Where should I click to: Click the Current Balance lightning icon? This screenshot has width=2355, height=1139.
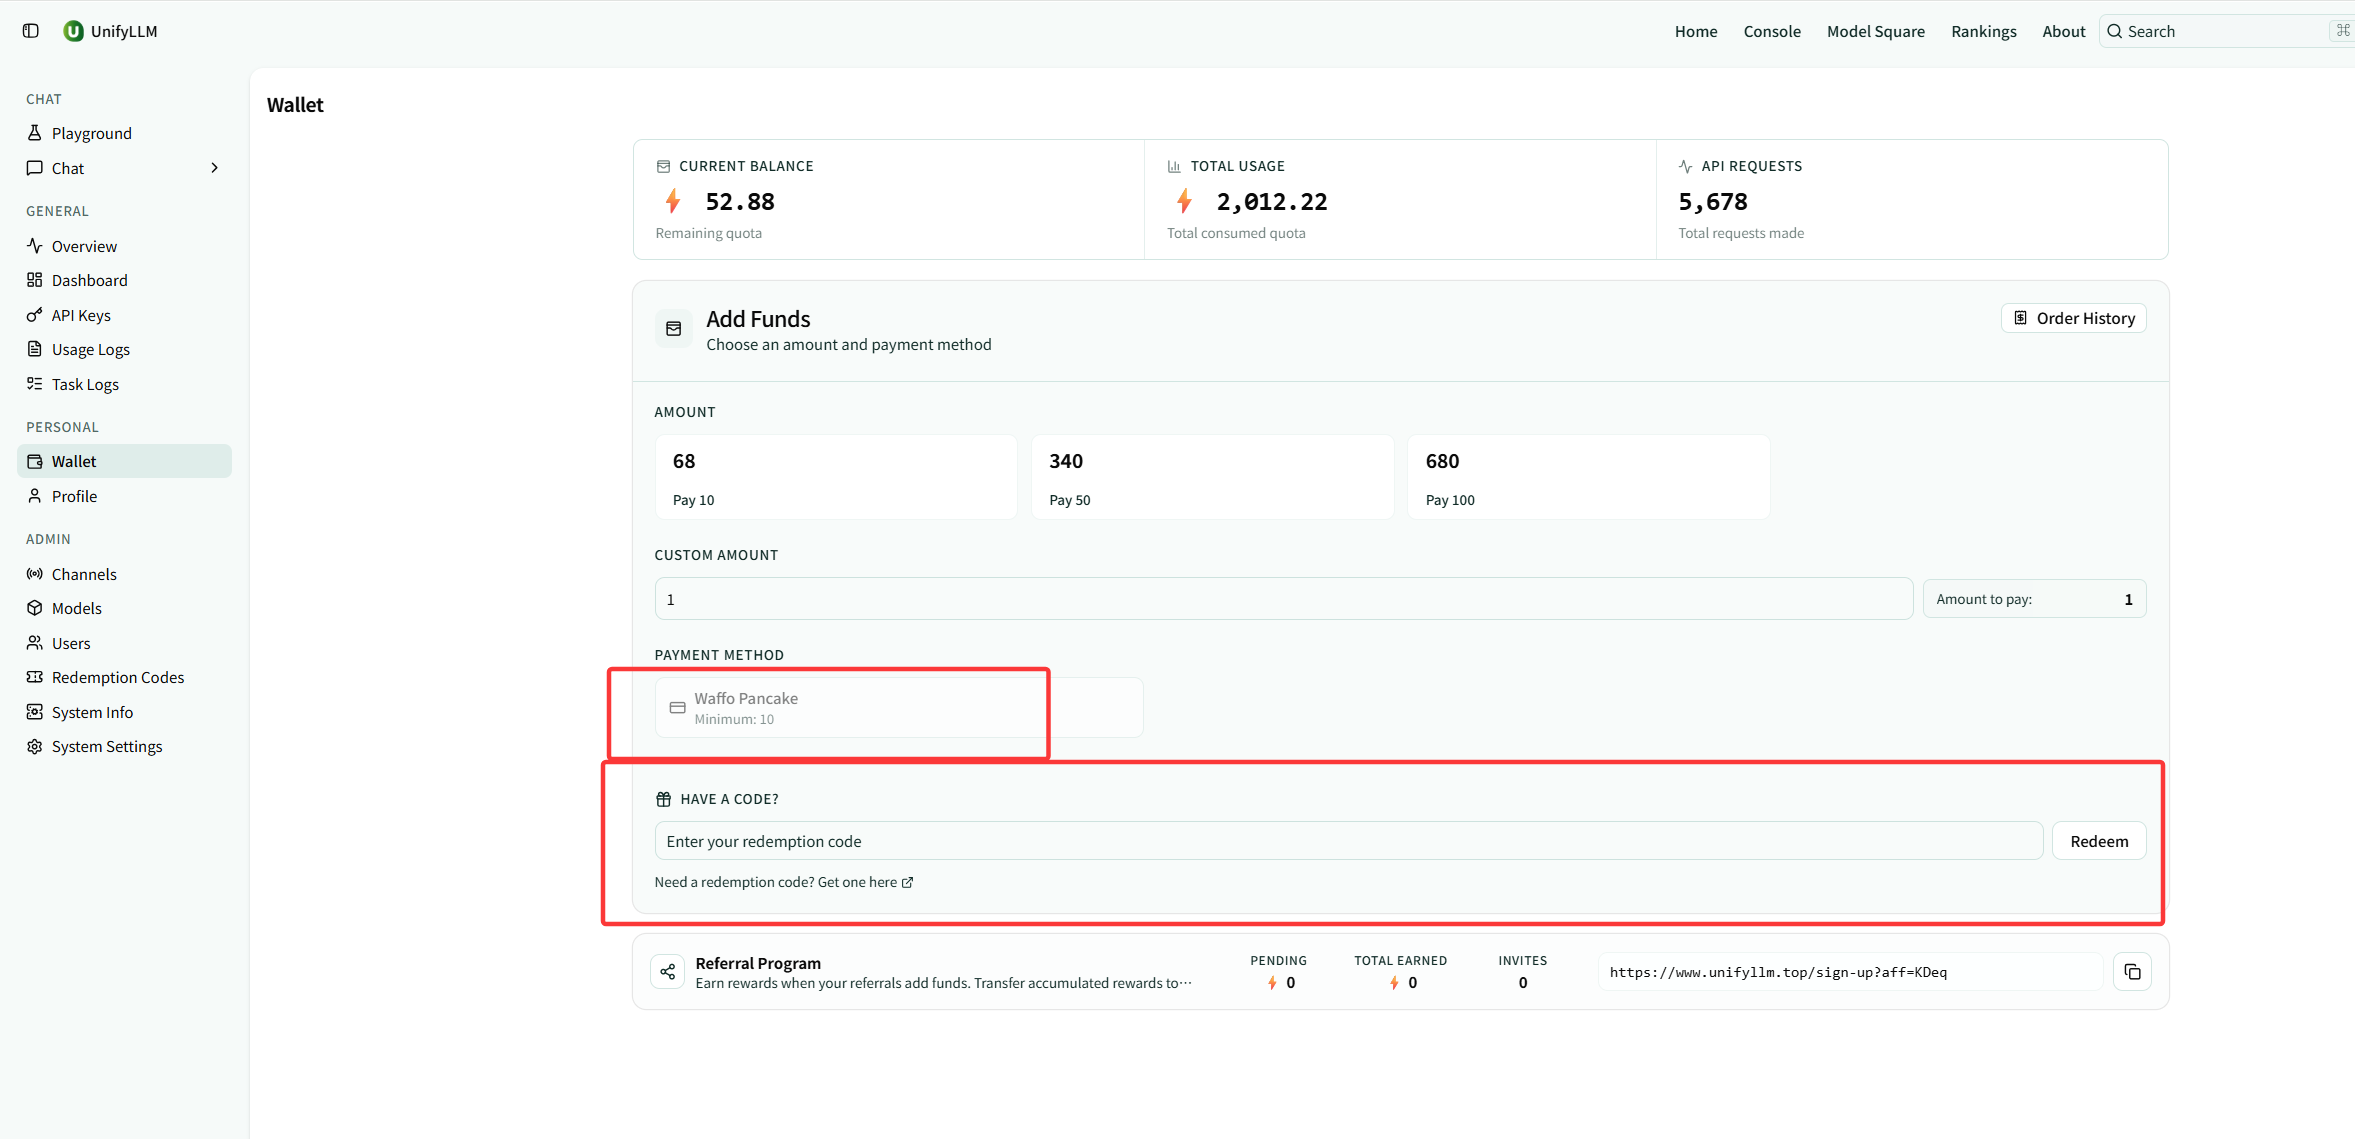pos(673,201)
